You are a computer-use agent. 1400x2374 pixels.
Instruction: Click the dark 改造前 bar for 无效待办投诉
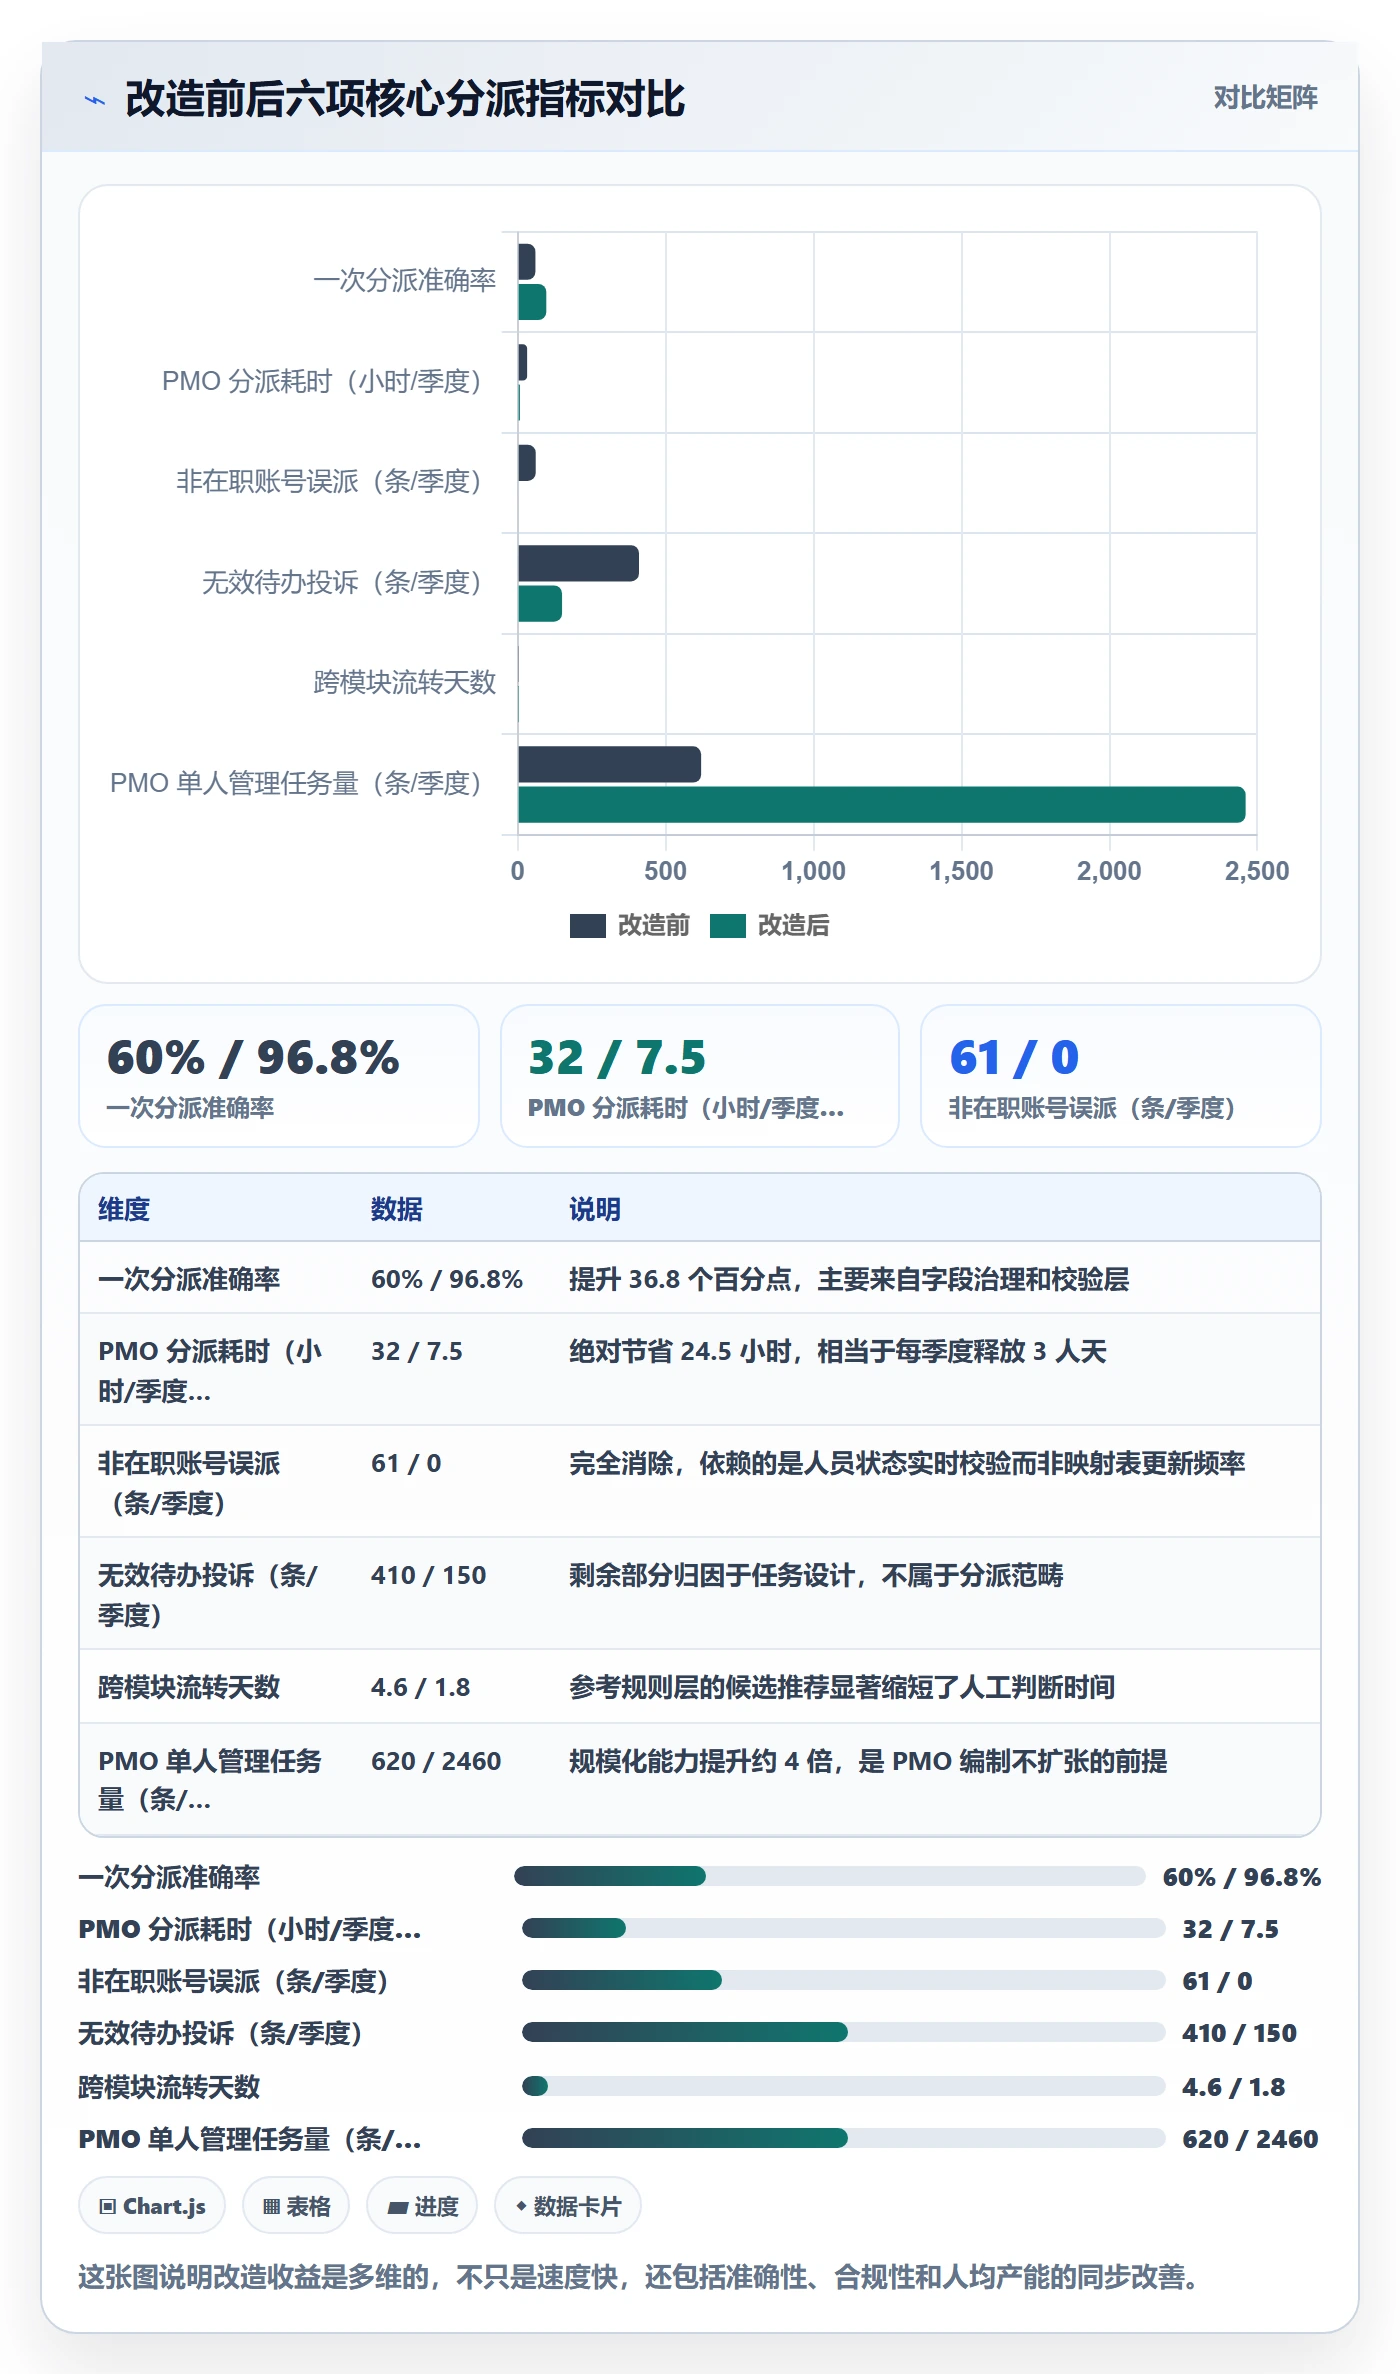(578, 563)
